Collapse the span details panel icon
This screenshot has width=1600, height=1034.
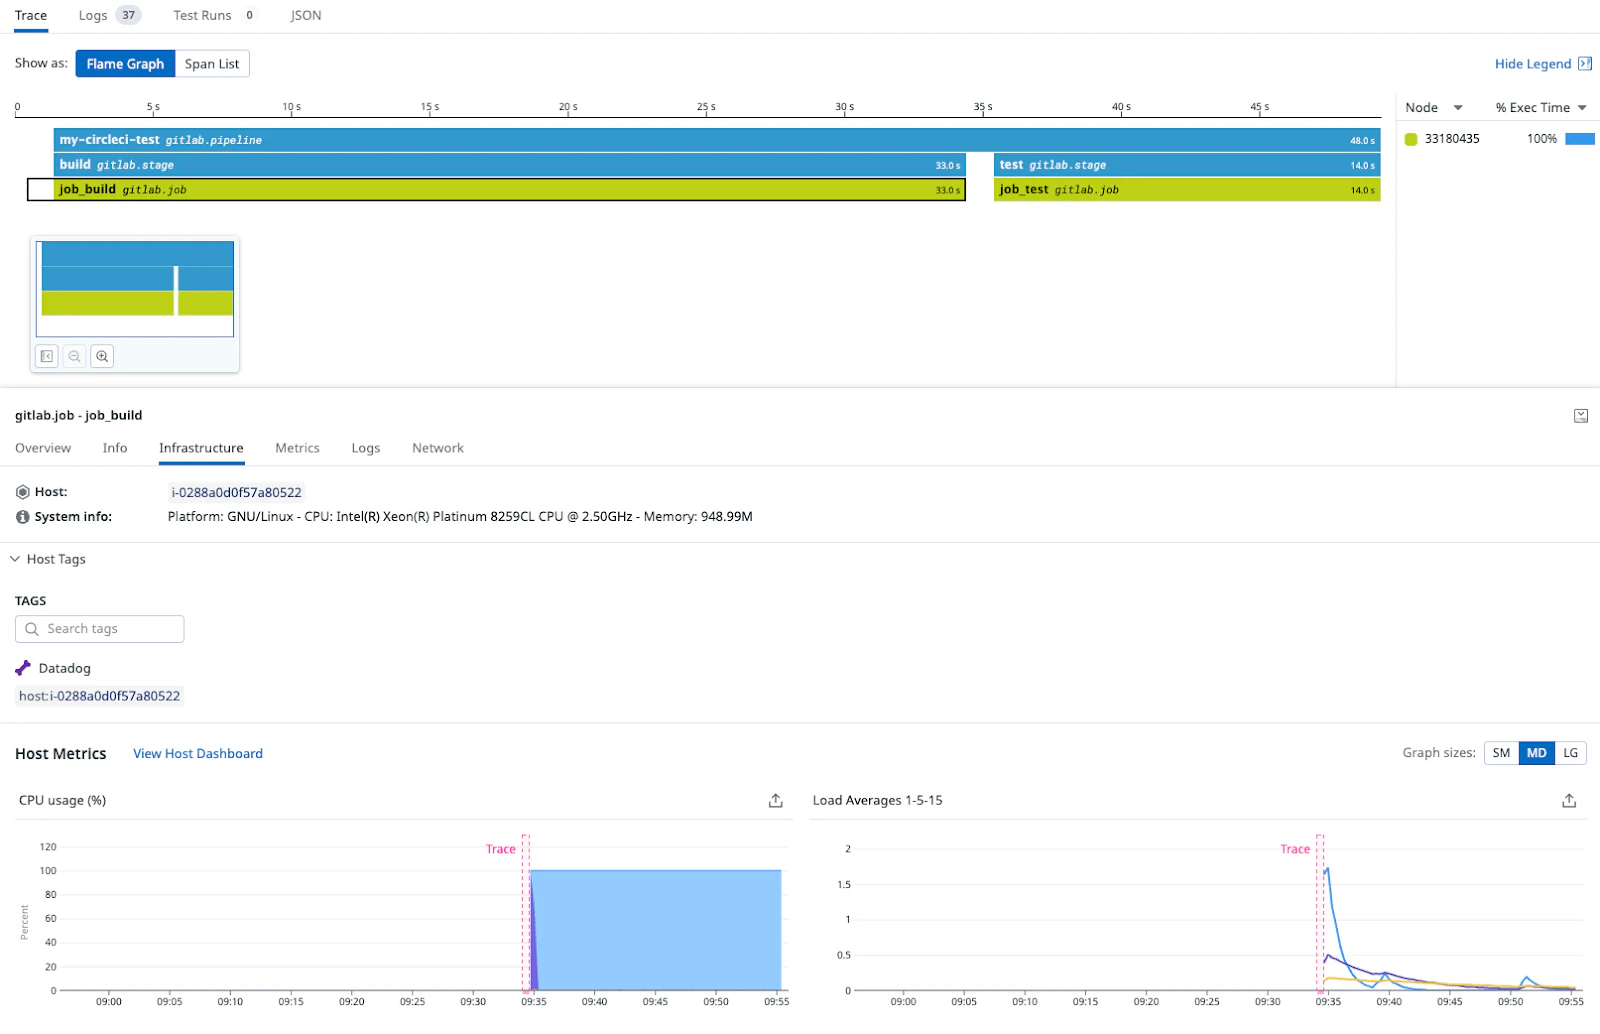1581,416
